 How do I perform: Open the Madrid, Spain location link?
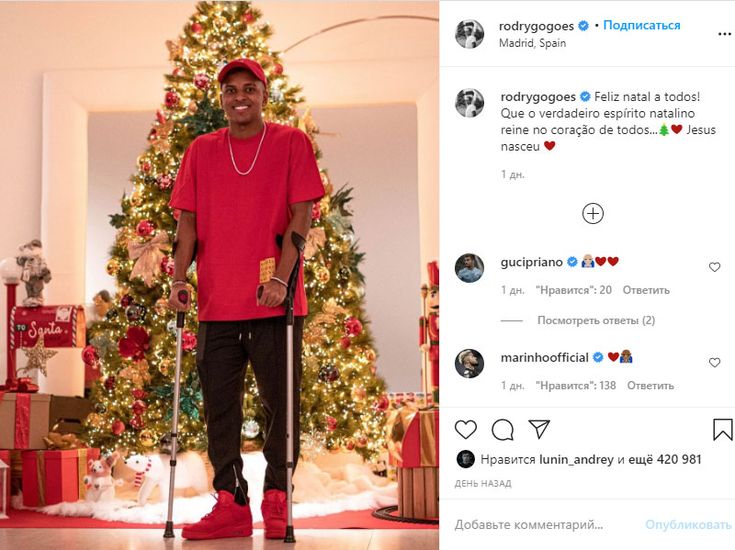tap(532, 43)
